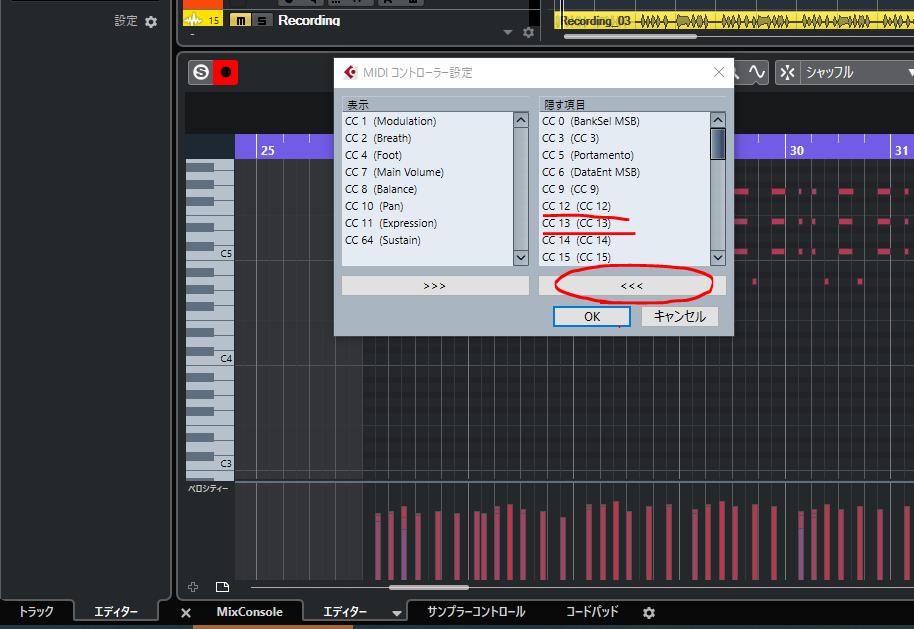This screenshot has height=629, width=914.
Task: Click the キャンセル button
Action: coord(680,317)
